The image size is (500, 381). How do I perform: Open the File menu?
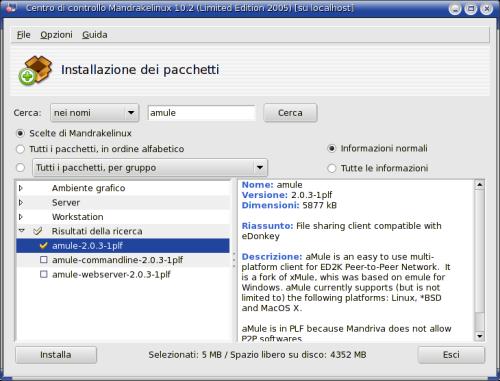(x=23, y=35)
